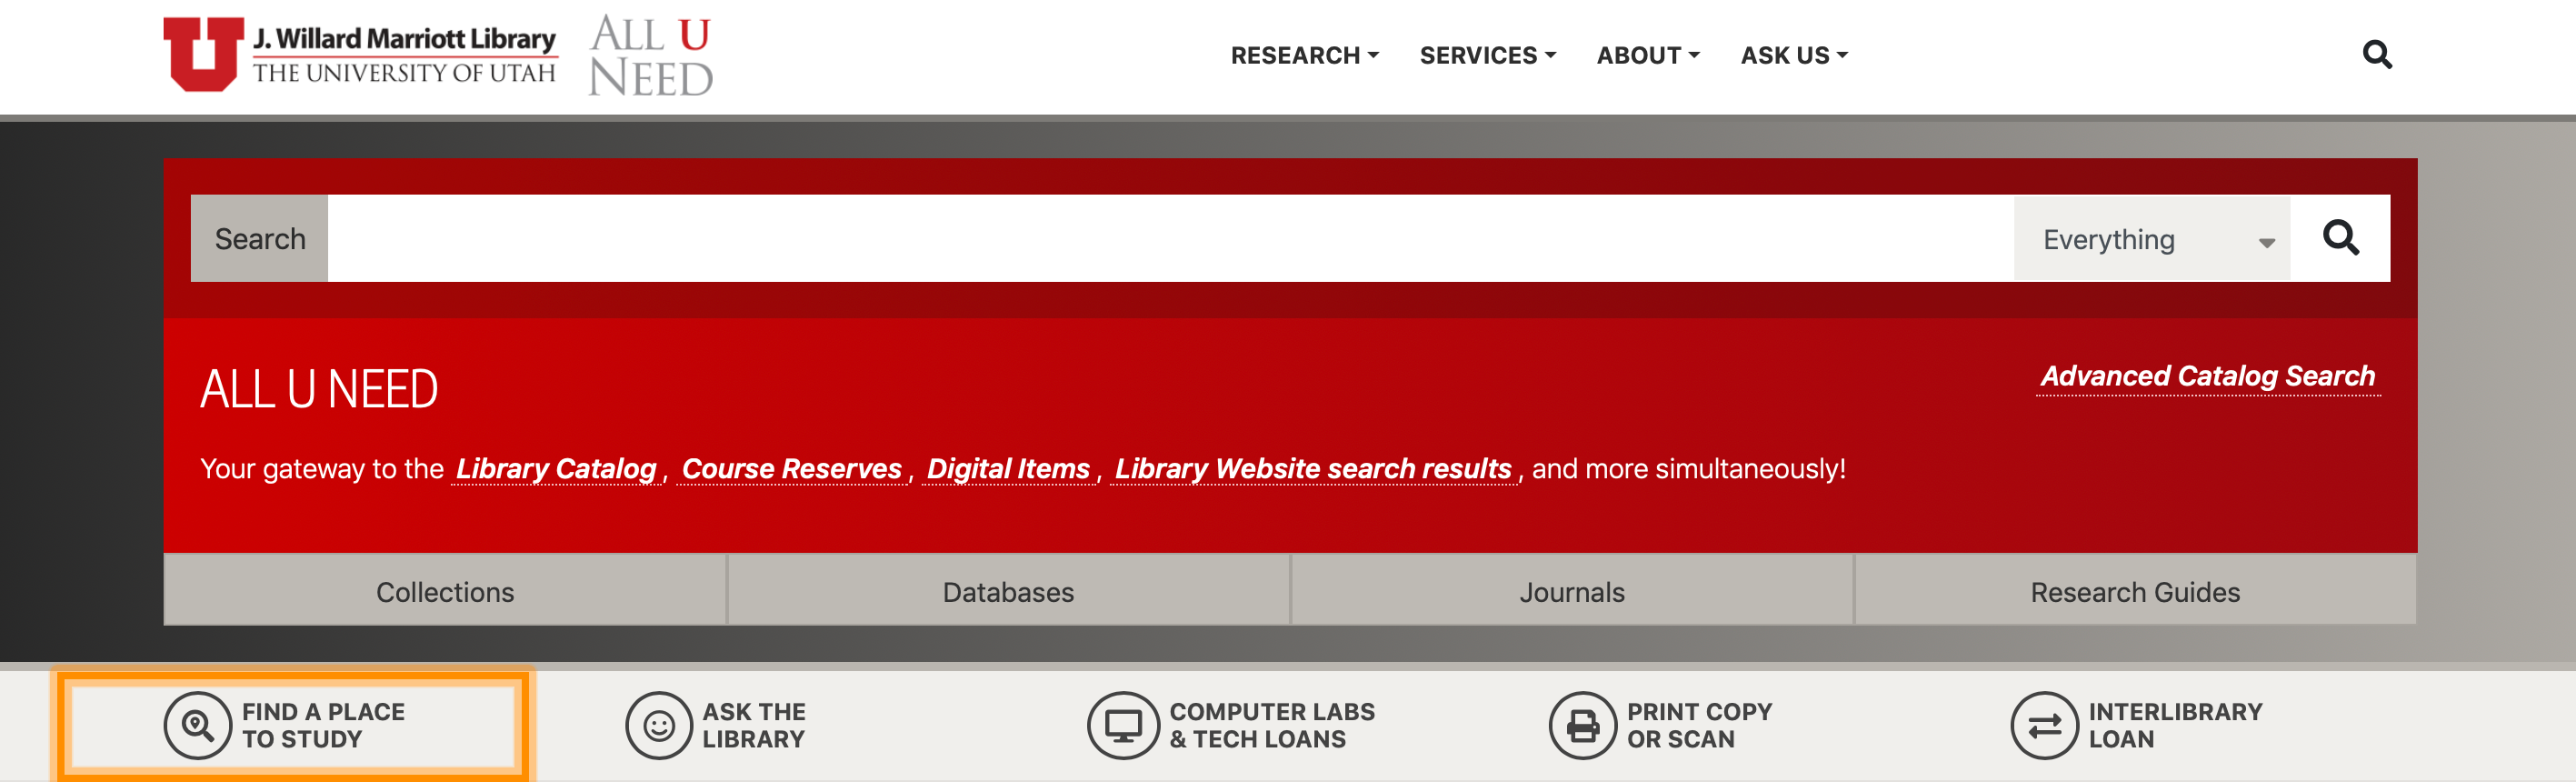Image resolution: width=2576 pixels, height=782 pixels.
Task: Submit search with the magnifier button
Action: [x=2340, y=238]
